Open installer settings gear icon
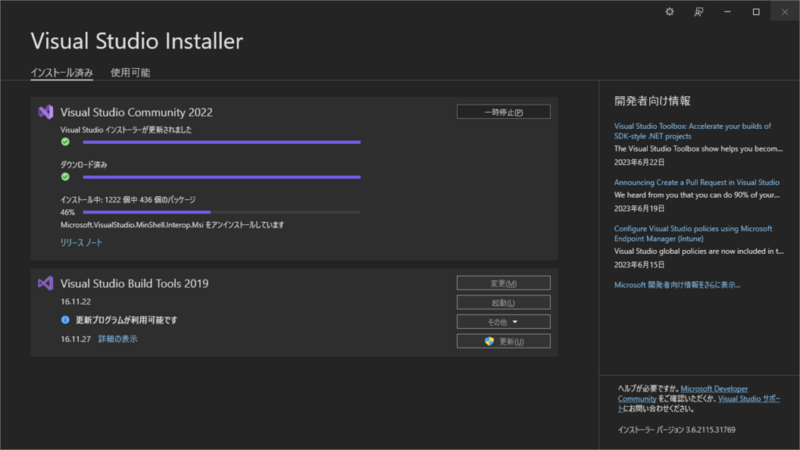This screenshot has width=800, height=450. pos(669,12)
